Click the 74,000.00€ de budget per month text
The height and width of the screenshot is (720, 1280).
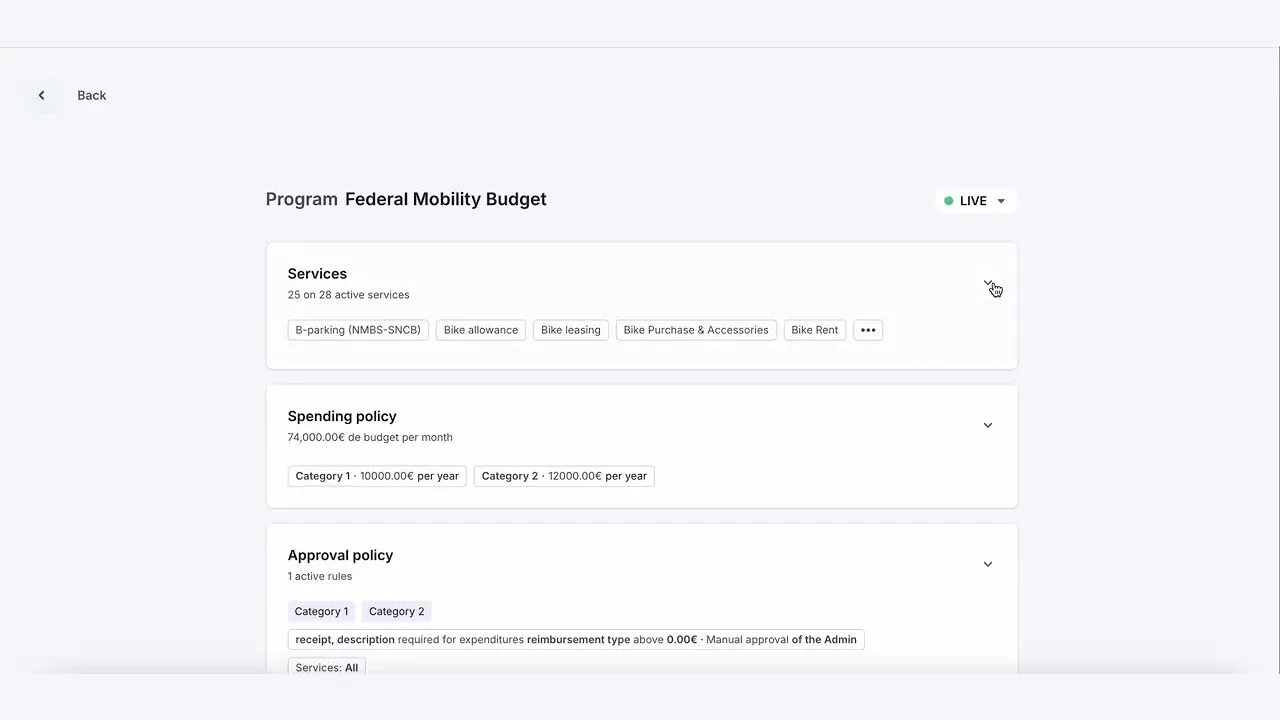pos(370,437)
